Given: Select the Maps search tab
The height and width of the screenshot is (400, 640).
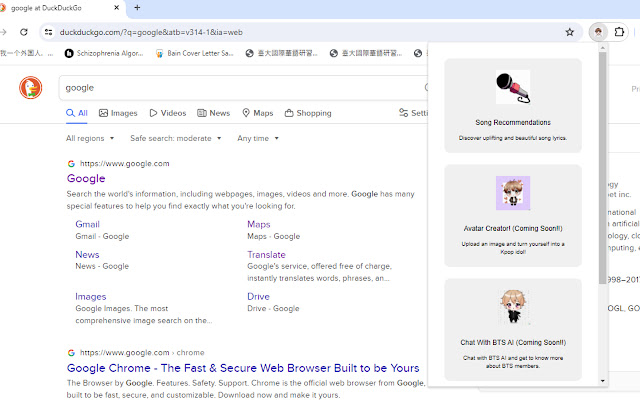Looking at the screenshot, I should click(258, 113).
